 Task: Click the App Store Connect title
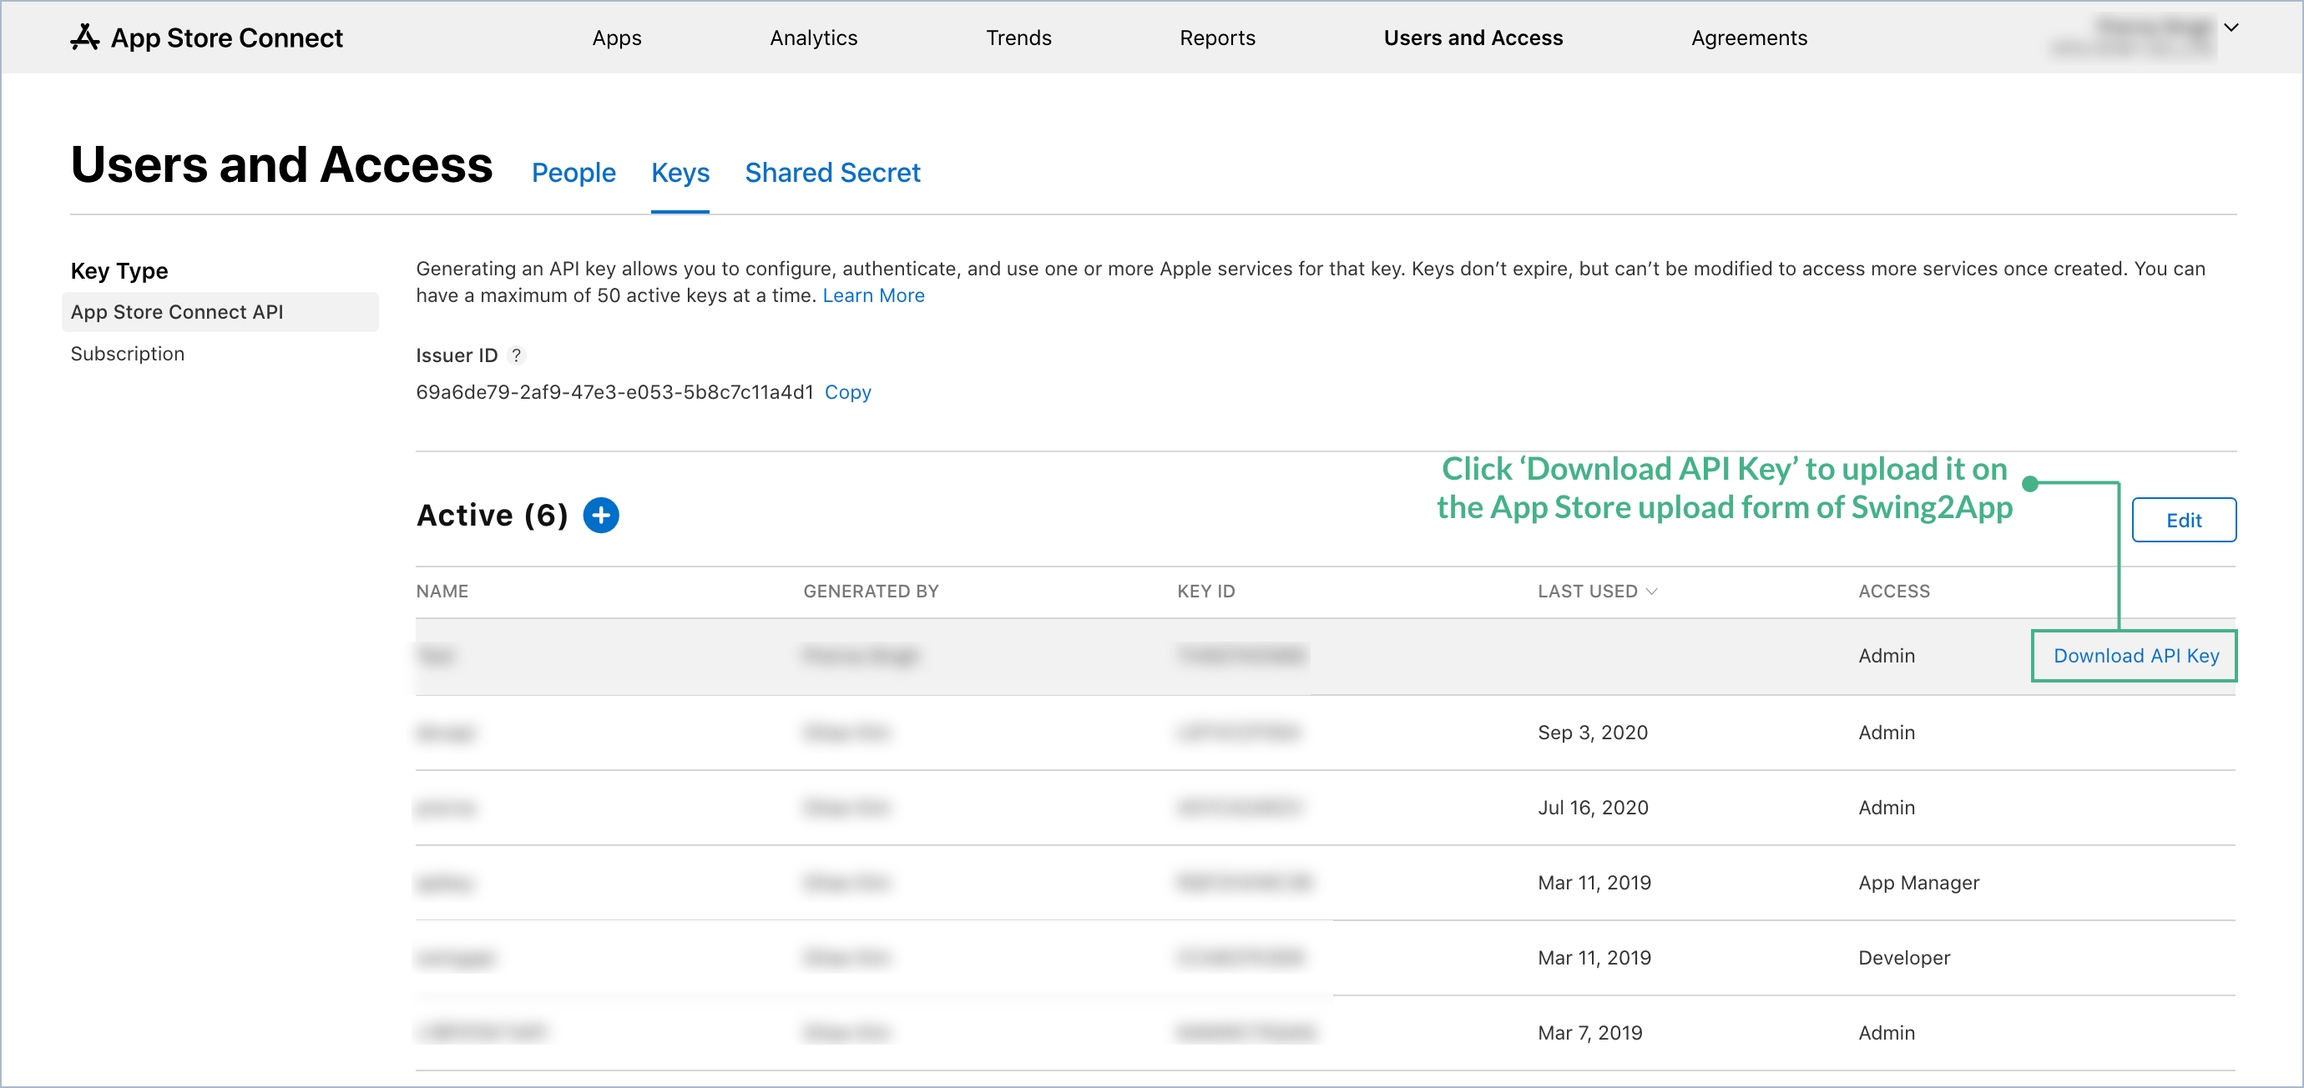click(227, 37)
